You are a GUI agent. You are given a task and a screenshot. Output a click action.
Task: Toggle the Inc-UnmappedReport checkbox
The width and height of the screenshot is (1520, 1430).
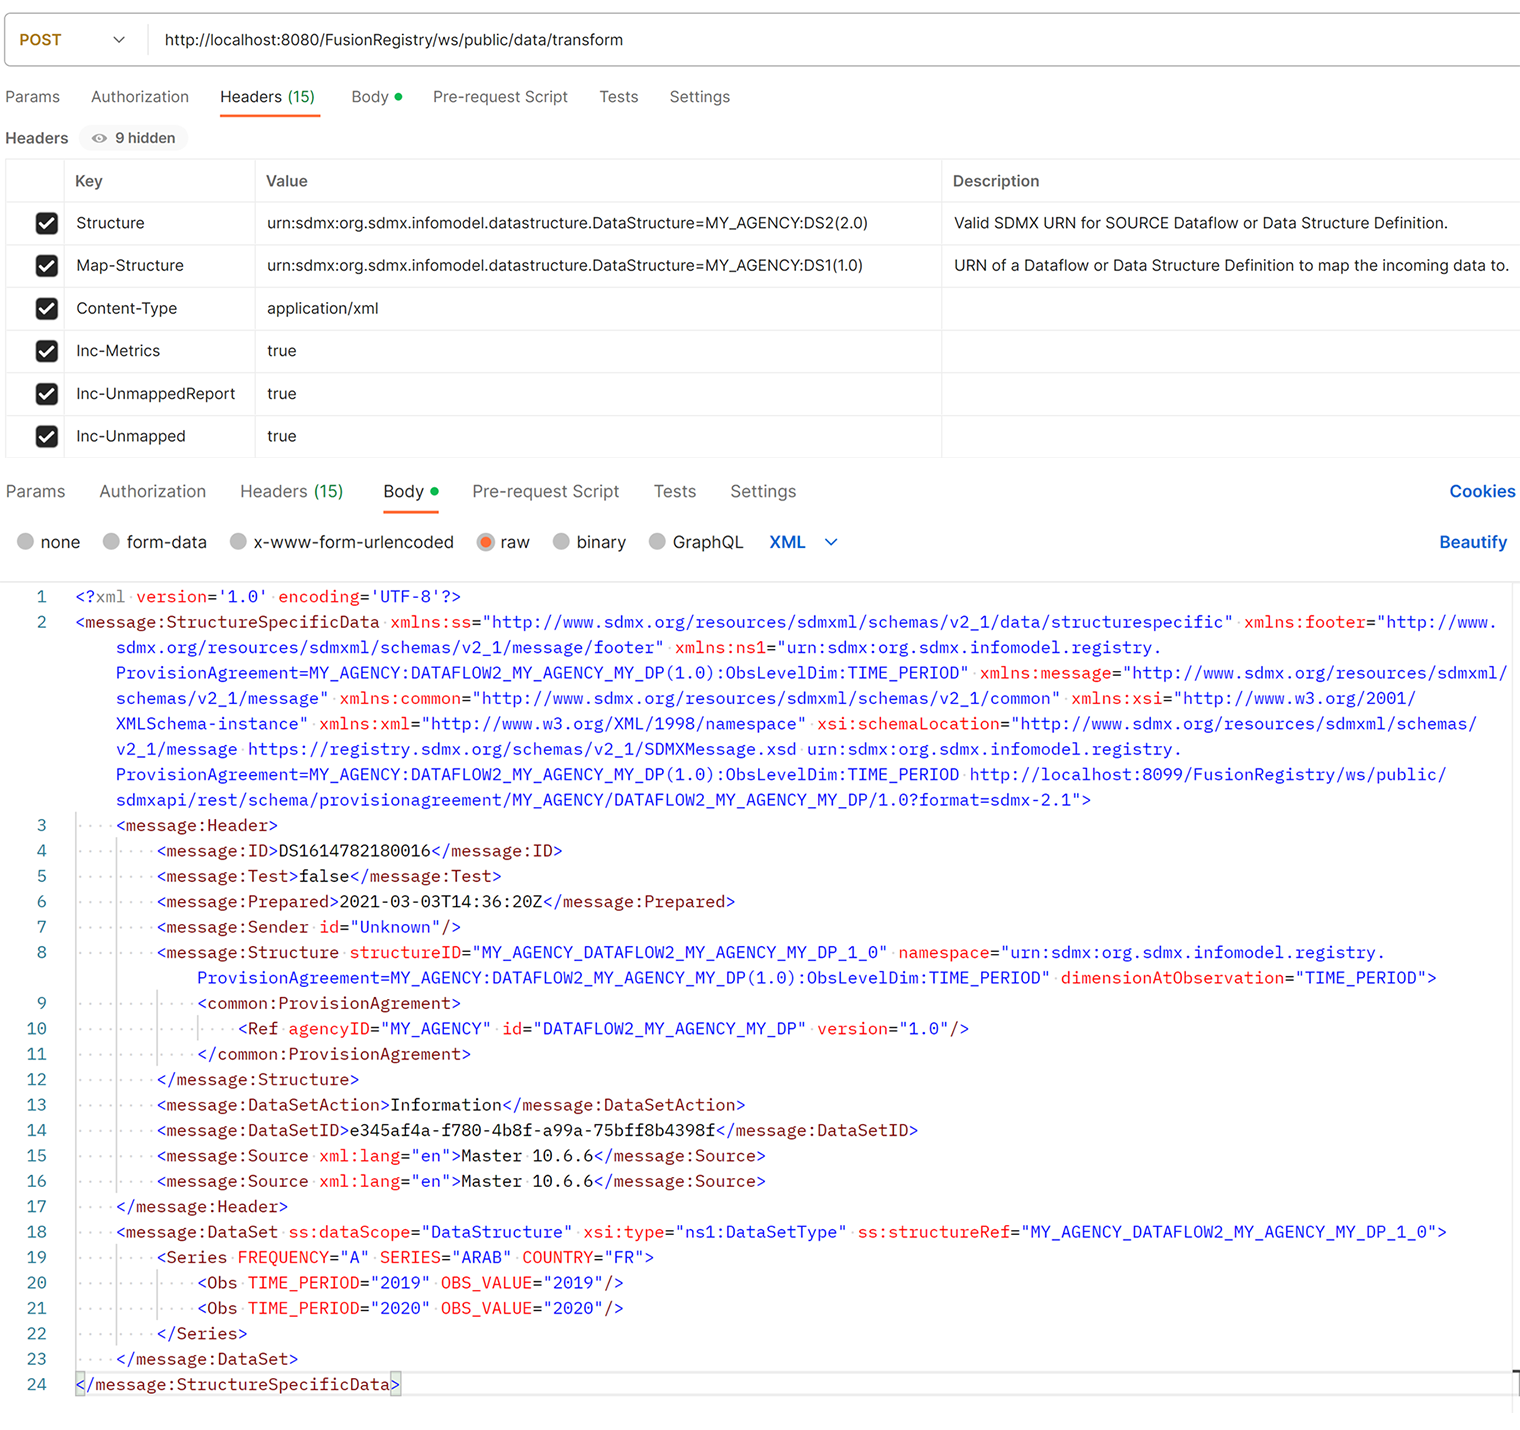tap(46, 394)
